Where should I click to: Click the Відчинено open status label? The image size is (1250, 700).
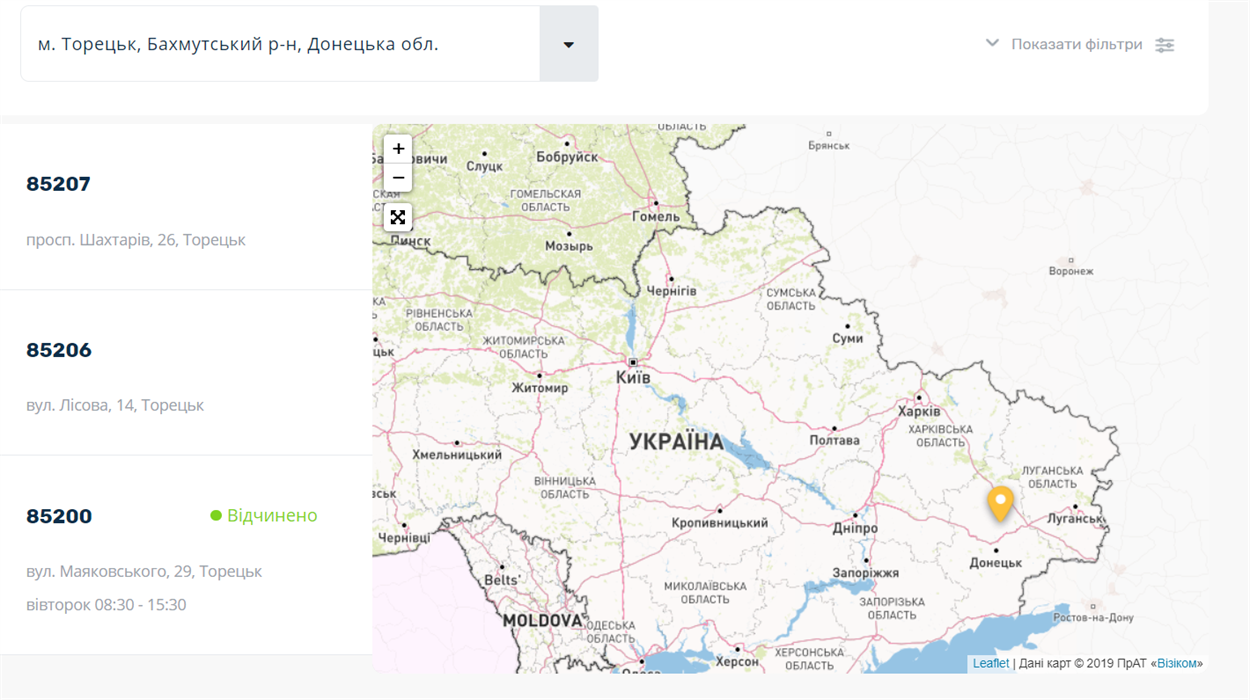264,515
